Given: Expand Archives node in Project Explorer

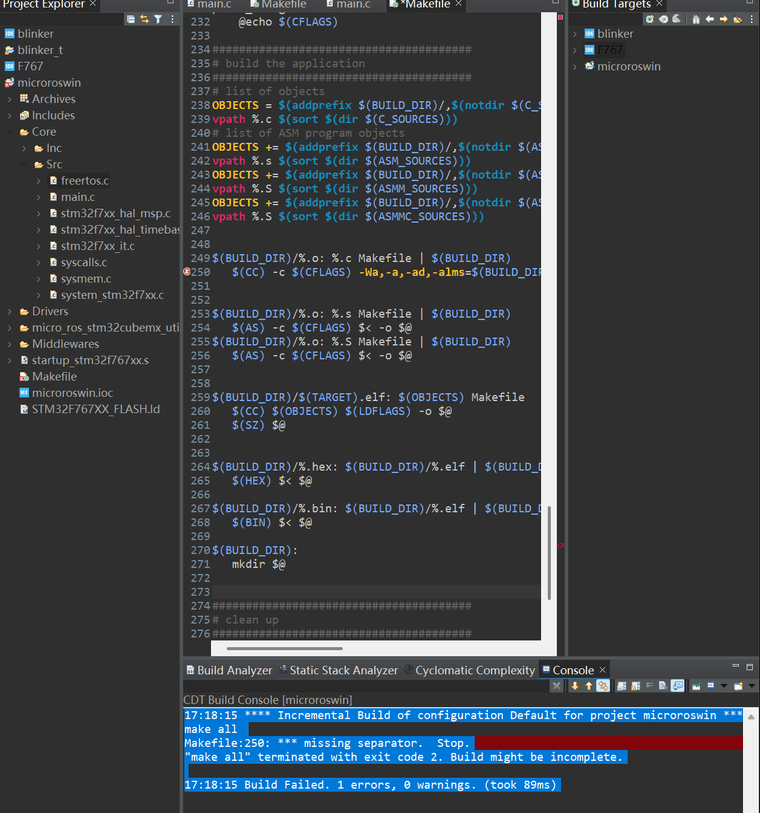Looking at the screenshot, I should 10,99.
